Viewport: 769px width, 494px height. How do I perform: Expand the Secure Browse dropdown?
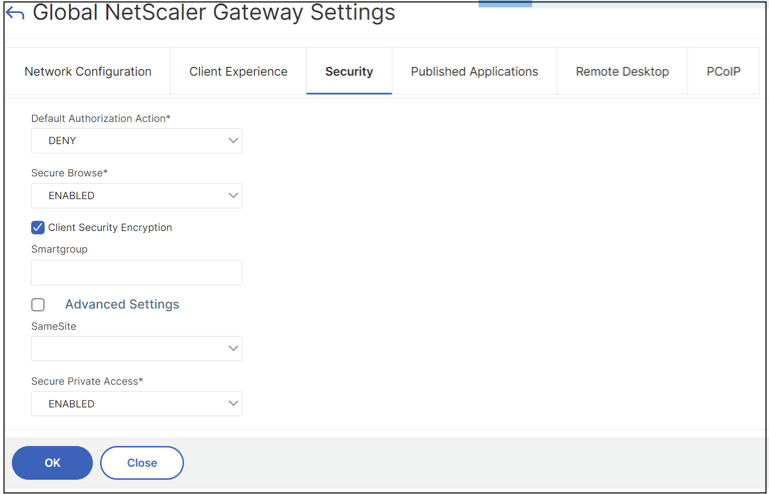[136, 196]
